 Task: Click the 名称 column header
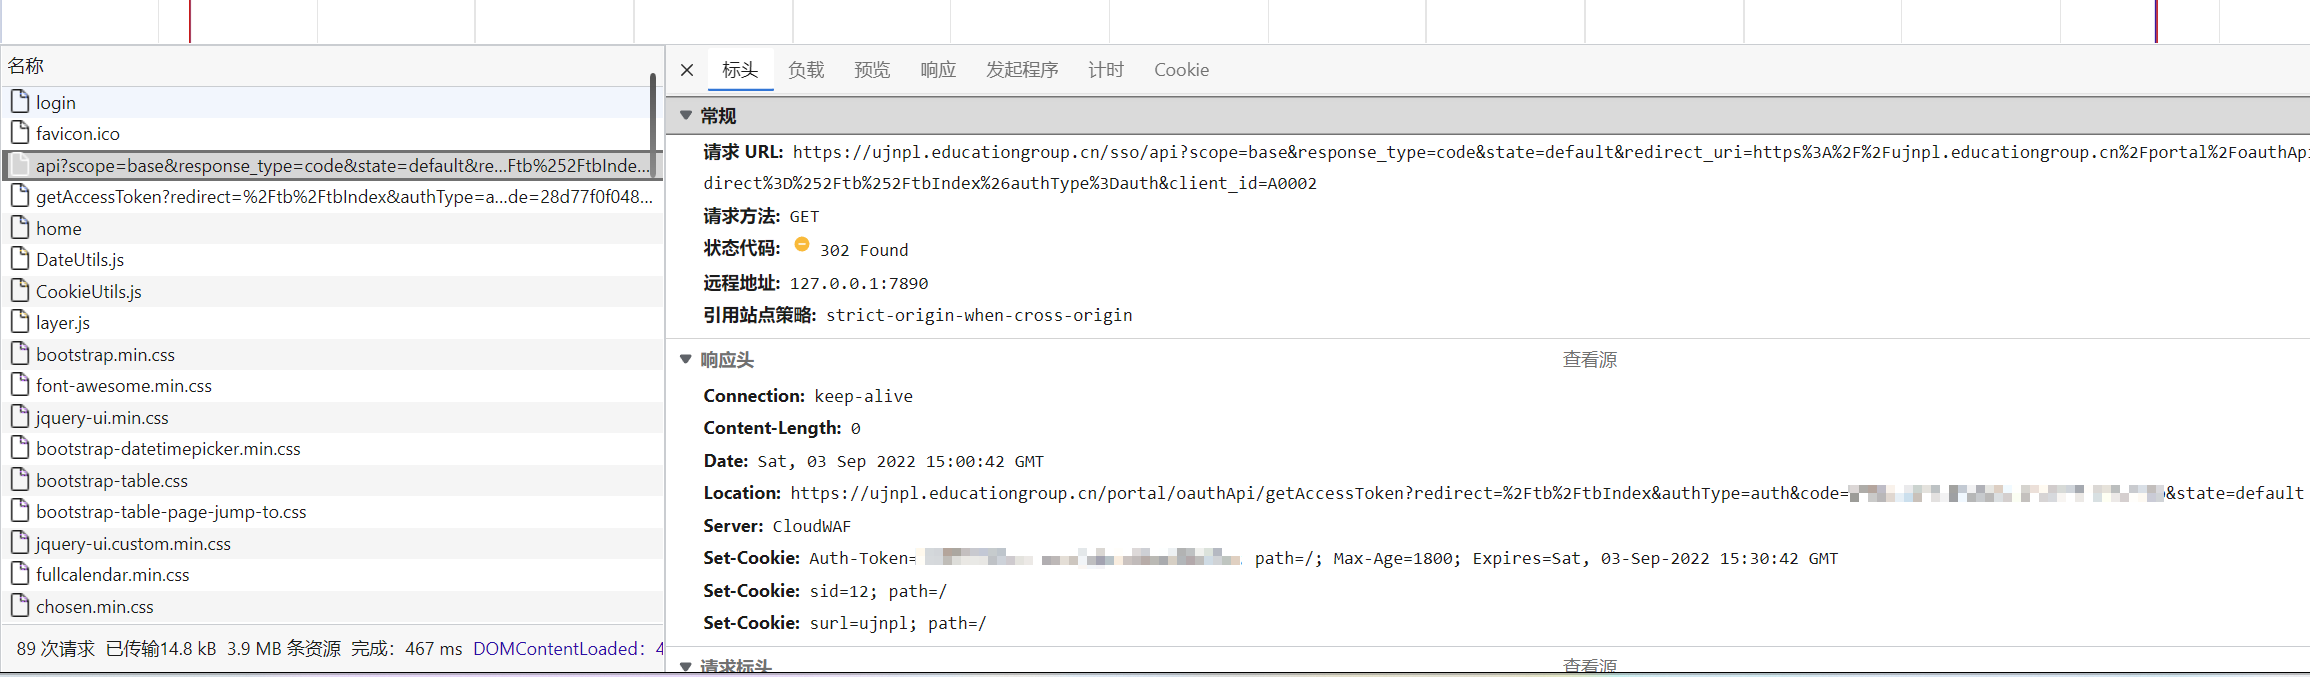coord(26,66)
